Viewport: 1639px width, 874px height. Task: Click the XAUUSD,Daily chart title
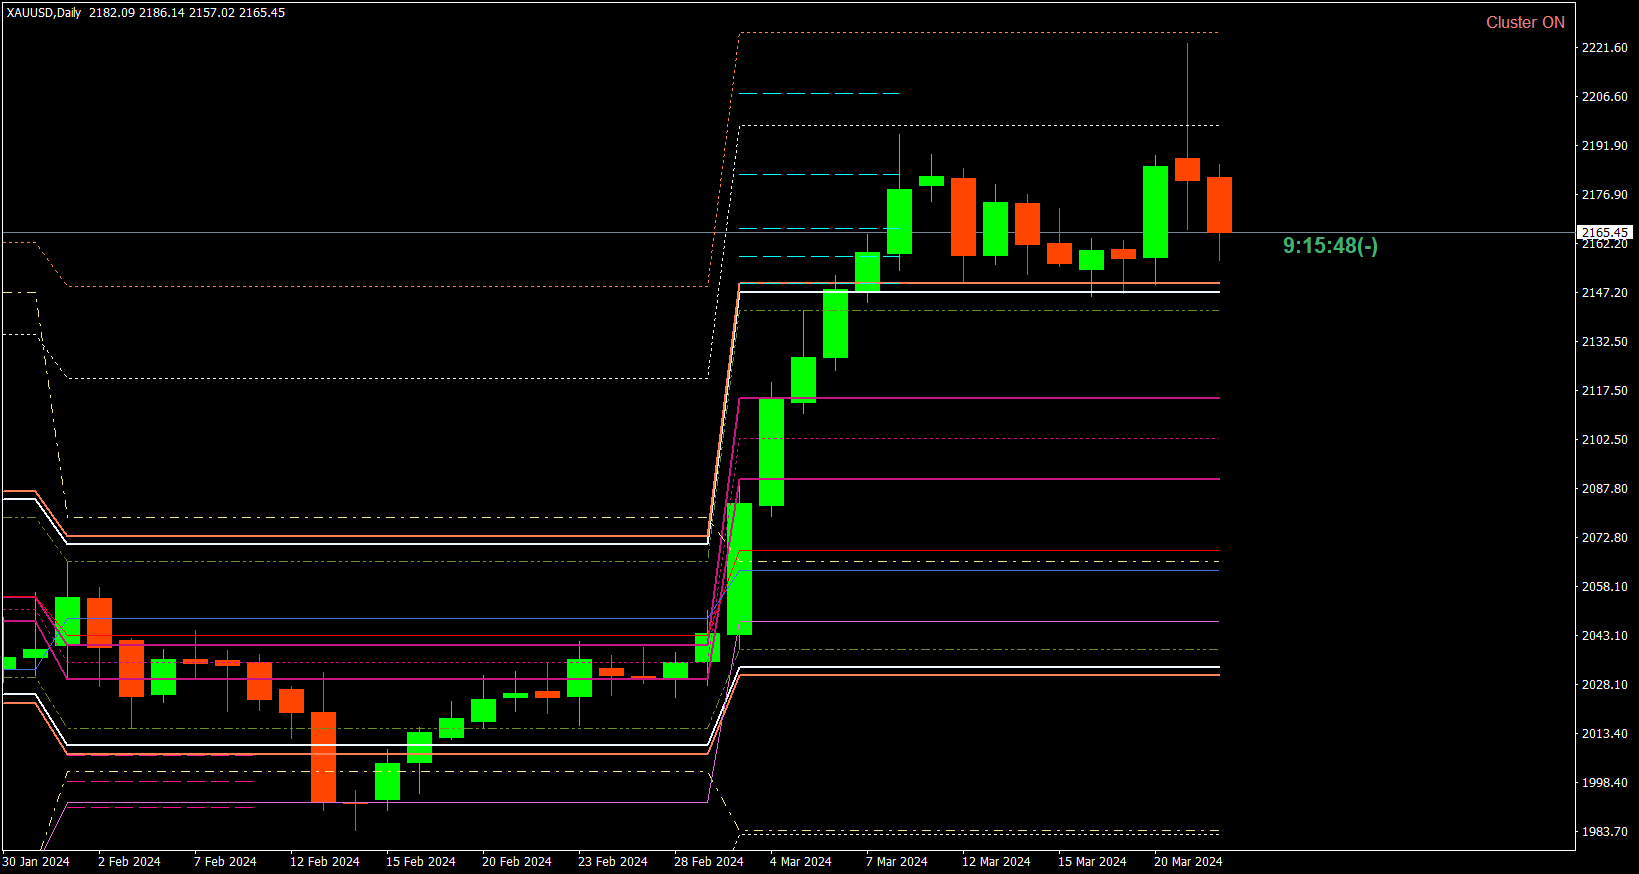point(44,13)
